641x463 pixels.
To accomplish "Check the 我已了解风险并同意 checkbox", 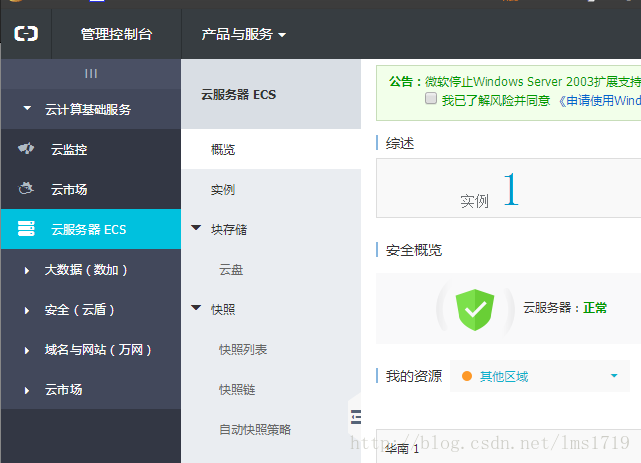I will 431,100.
